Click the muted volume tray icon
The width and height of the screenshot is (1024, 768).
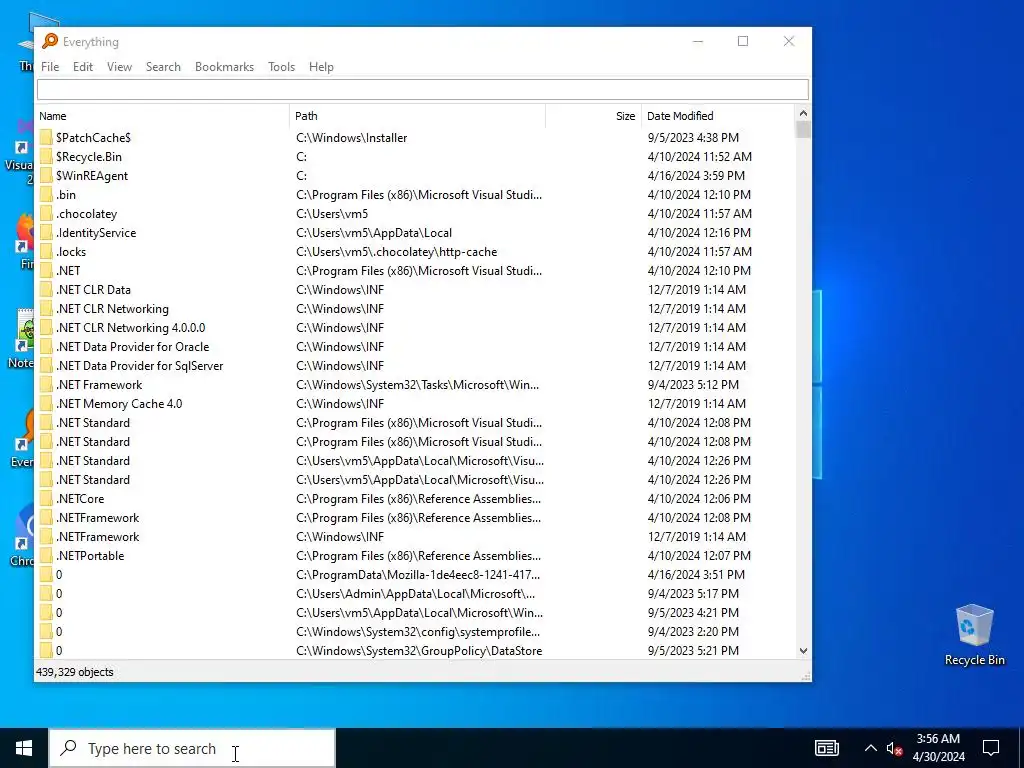pyautogui.click(x=894, y=748)
